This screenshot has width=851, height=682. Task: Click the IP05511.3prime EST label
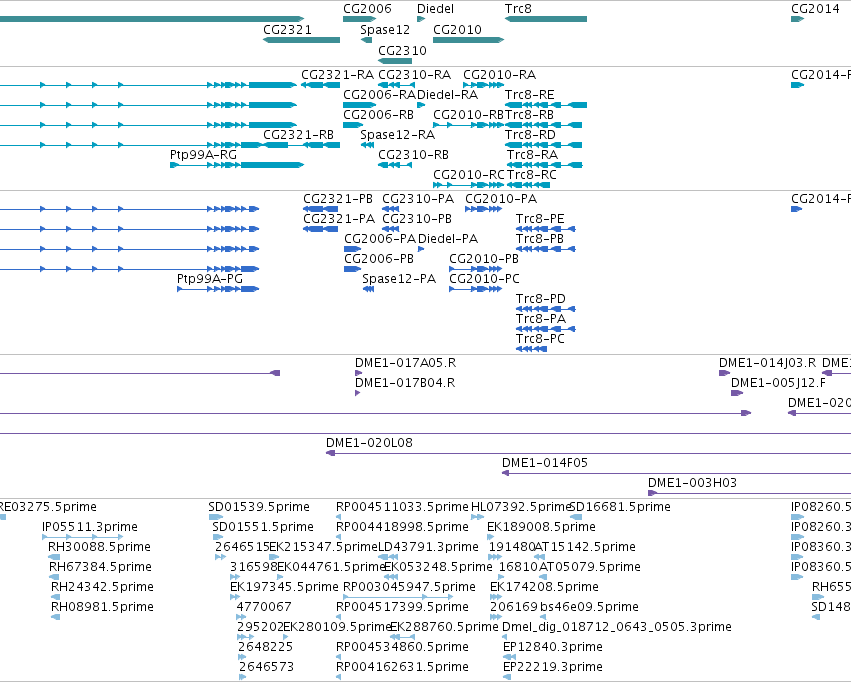coord(90,527)
